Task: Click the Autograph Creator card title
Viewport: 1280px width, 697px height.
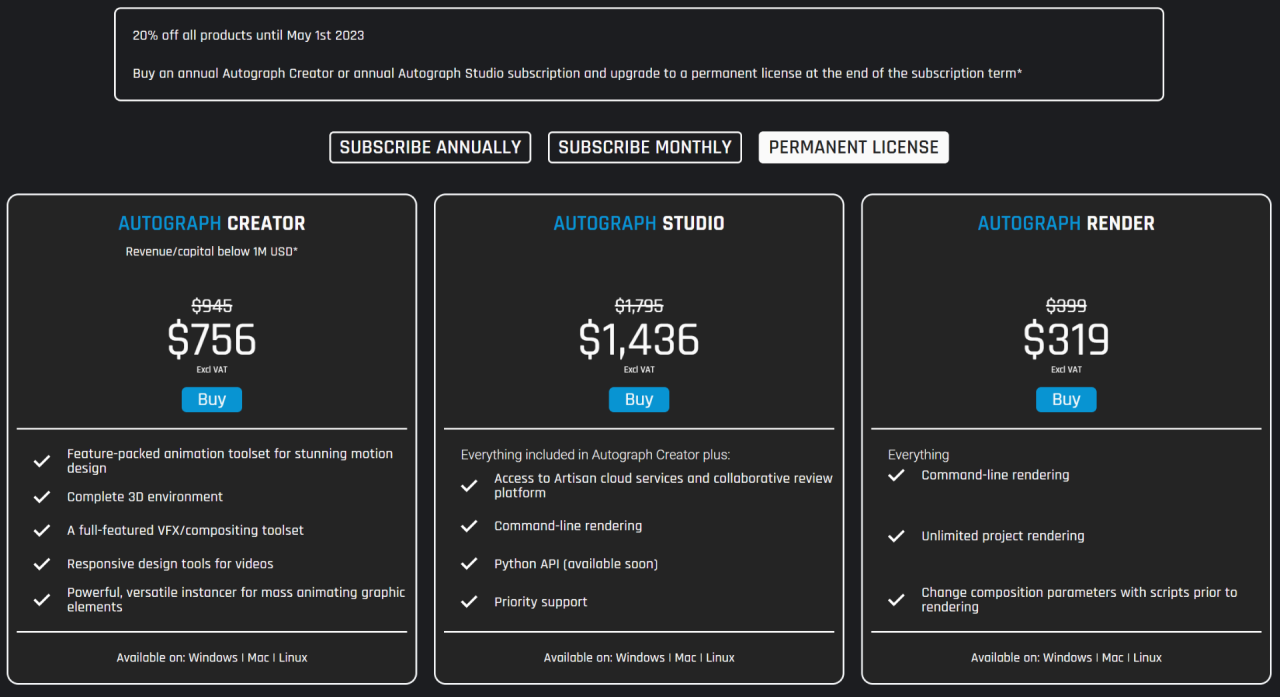Action: tap(212, 223)
